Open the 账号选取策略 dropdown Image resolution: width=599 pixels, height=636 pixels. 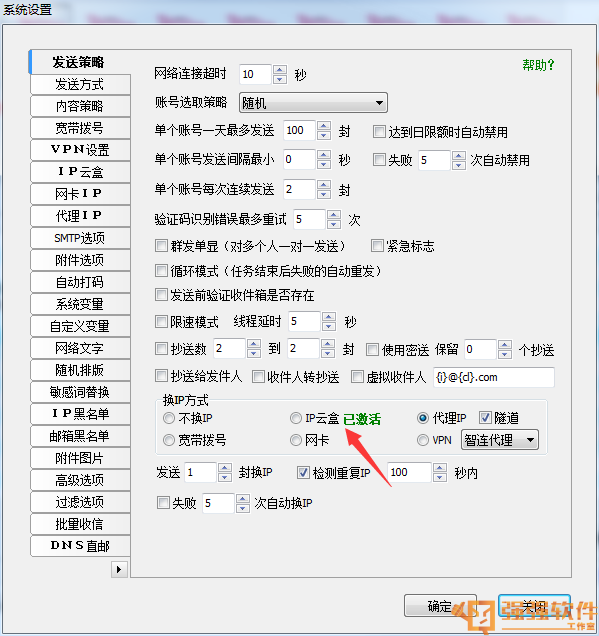313,103
